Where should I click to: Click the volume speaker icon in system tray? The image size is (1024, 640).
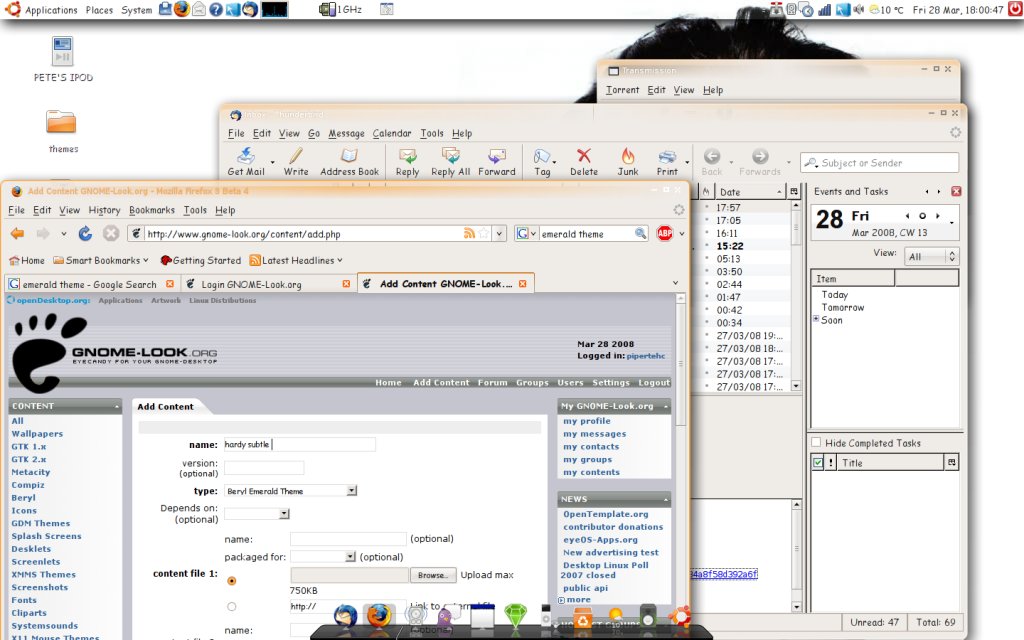coord(859,10)
